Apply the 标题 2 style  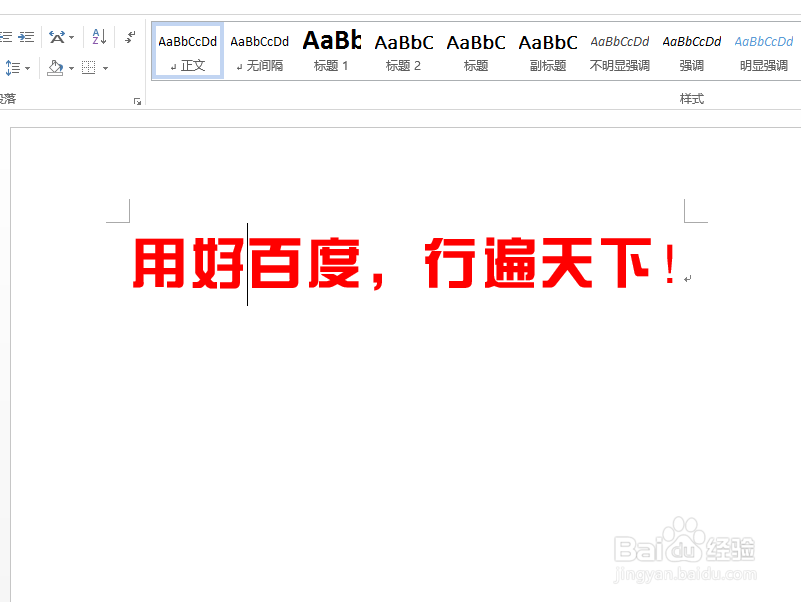pos(404,51)
